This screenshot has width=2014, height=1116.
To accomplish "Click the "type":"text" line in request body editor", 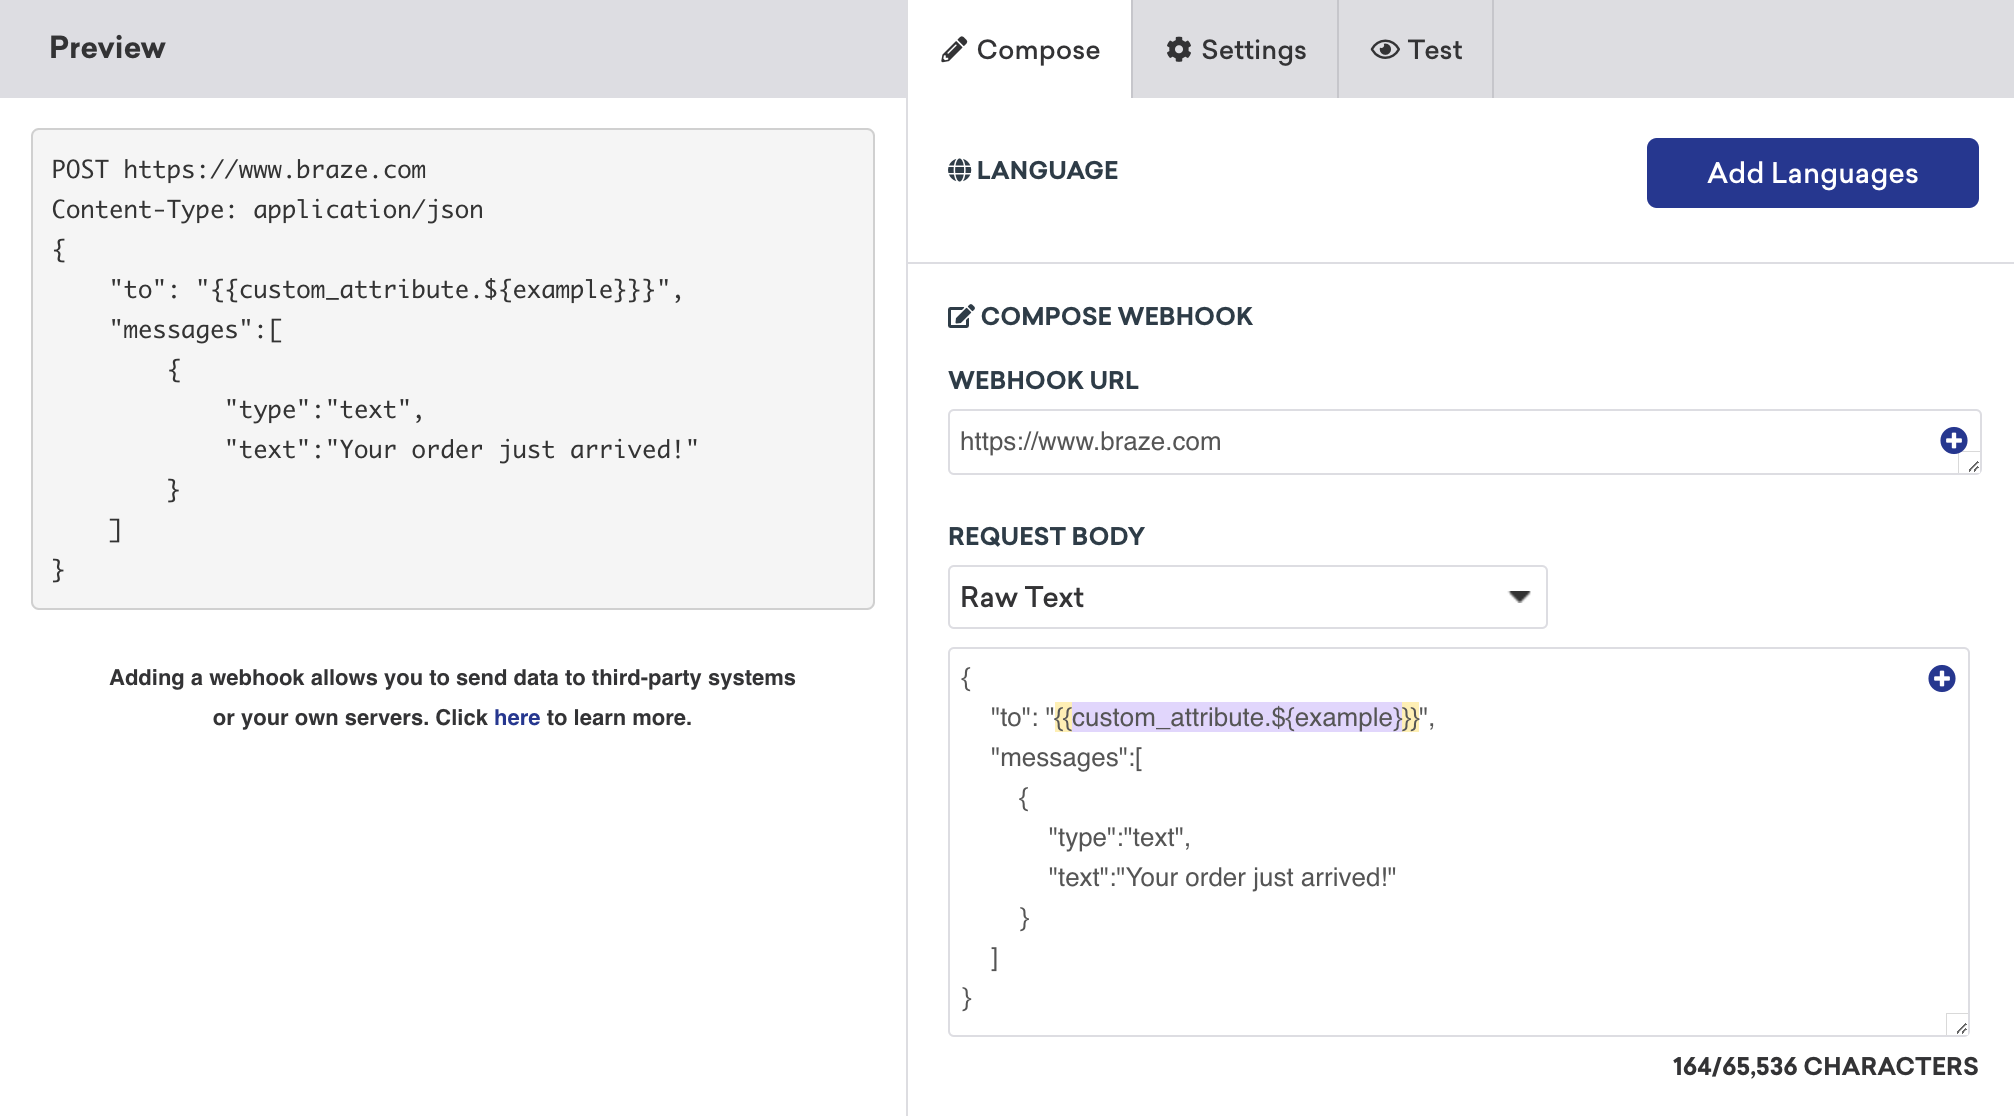I will pyautogui.click(x=1119, y=837).
